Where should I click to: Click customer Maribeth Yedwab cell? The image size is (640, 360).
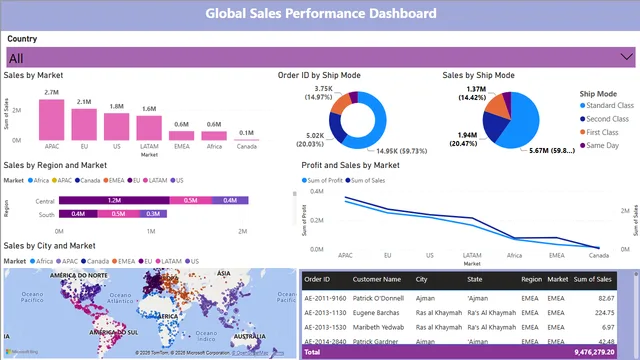pyautogui.click(x=378, y=327)
